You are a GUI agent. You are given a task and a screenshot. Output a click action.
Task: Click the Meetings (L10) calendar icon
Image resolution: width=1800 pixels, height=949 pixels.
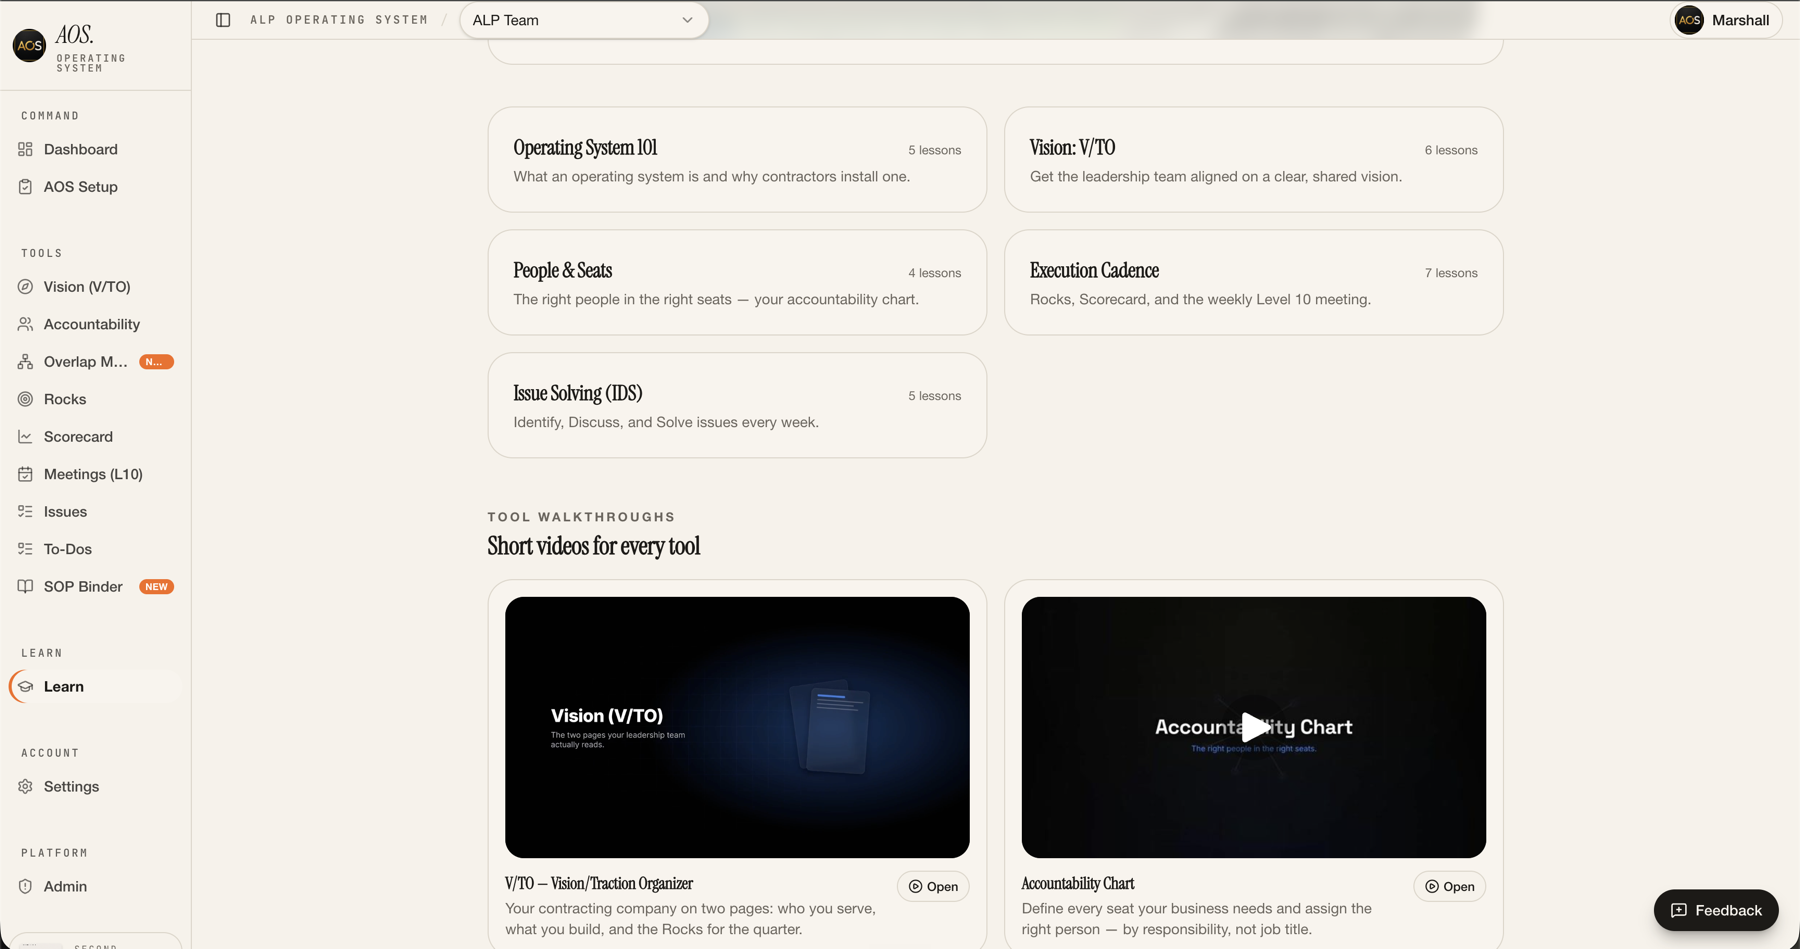pyautogui.click(x=25, y=474)
